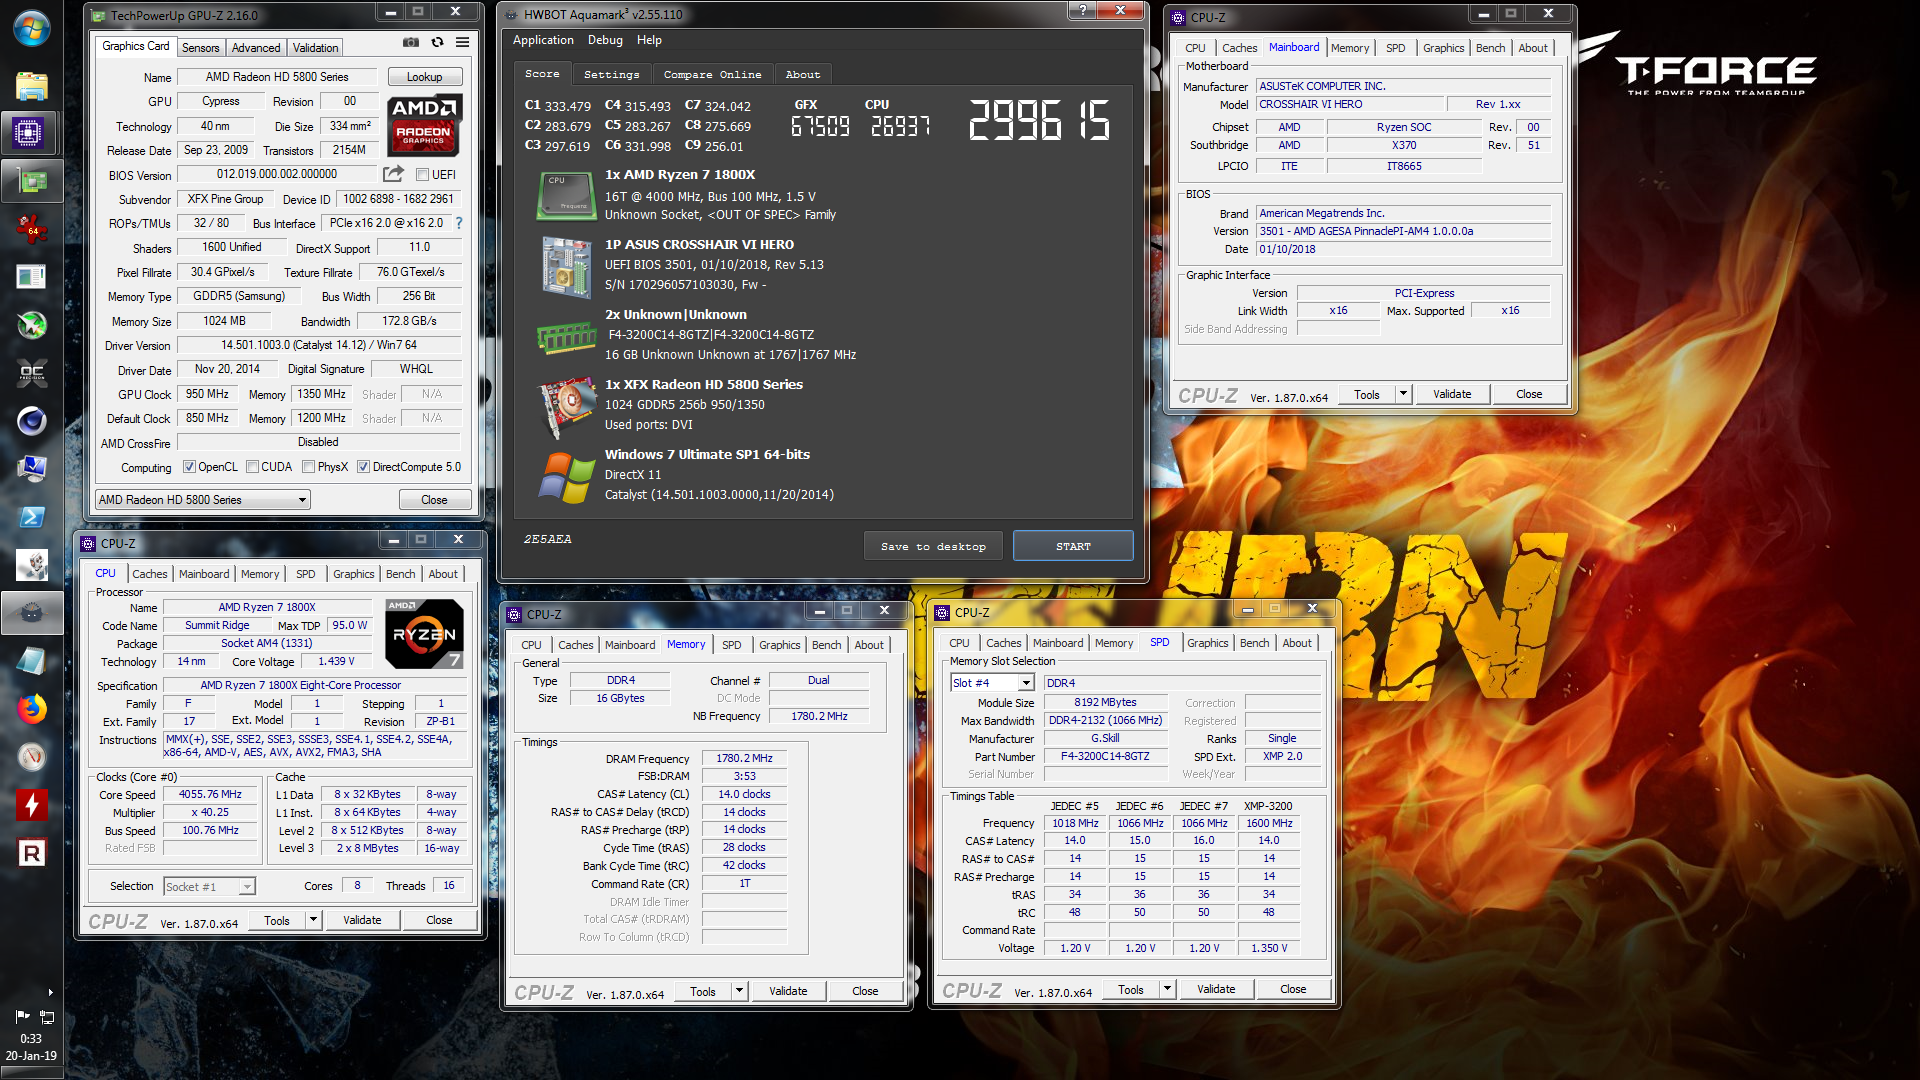Image resolution: width=1920 pixels, height=1080 pixels.
Task: Show hidden tray icons arrow
Action: tap(50, 993)
